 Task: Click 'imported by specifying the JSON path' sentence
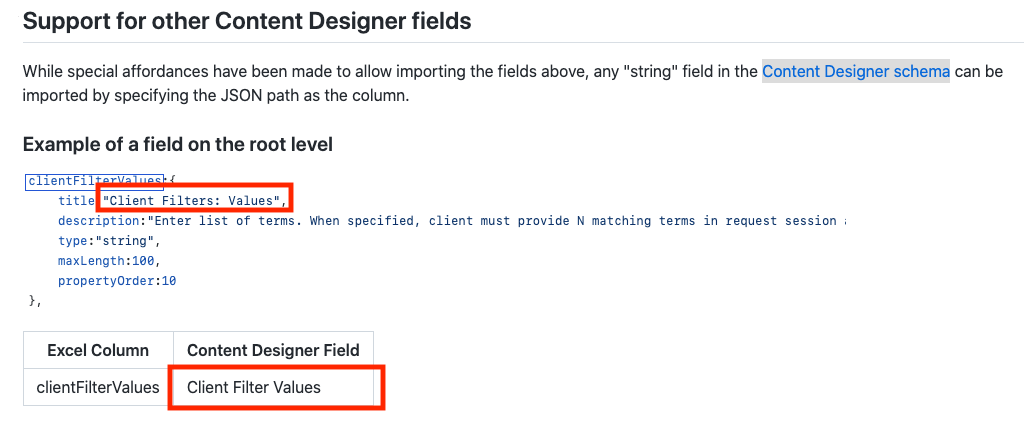click(x=216, y=96)
